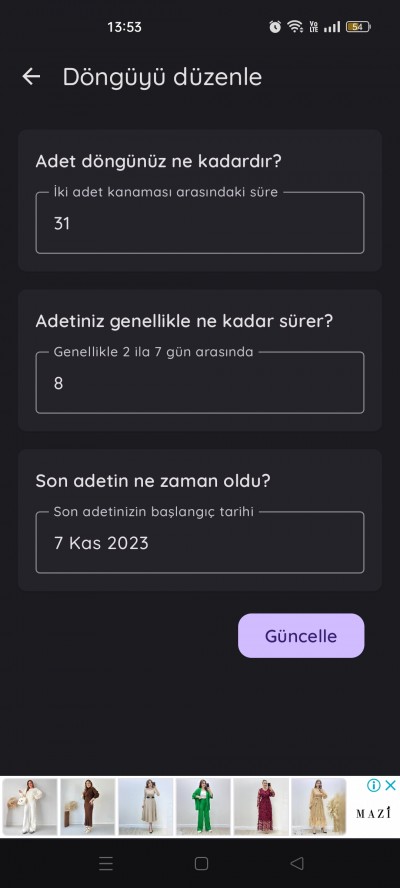Screen dimensions: 400x888
Task: Close the ad banner
Action: 390,785
